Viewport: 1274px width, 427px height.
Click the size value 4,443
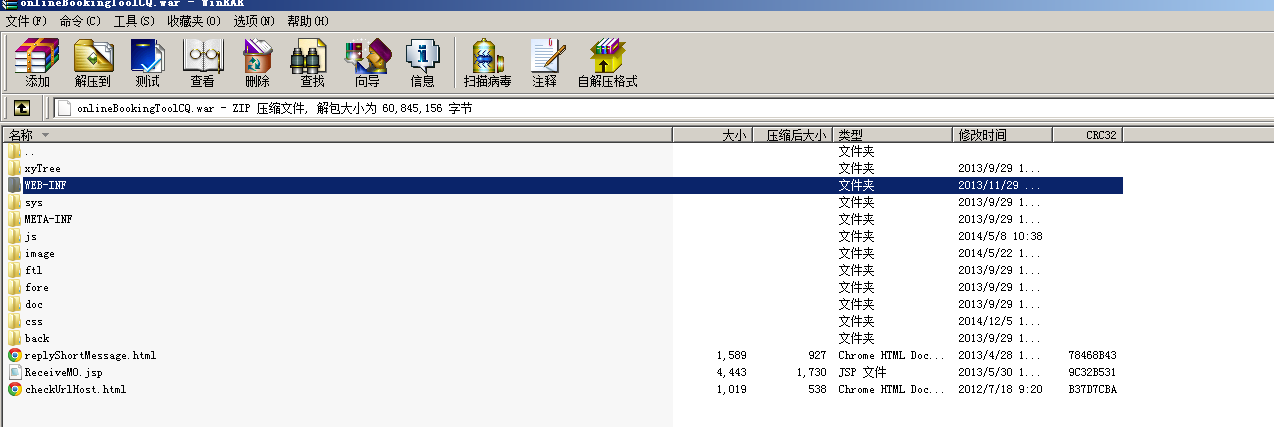[731, 372]
